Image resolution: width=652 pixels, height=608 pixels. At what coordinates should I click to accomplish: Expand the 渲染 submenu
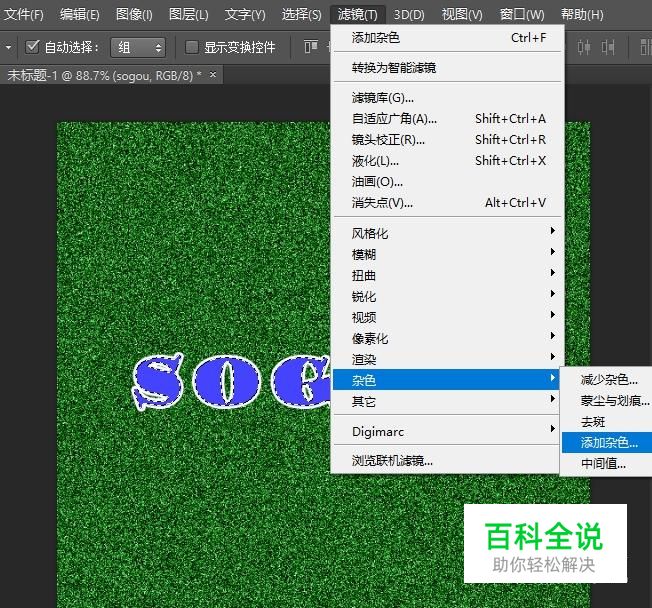(x=447, y=359)
